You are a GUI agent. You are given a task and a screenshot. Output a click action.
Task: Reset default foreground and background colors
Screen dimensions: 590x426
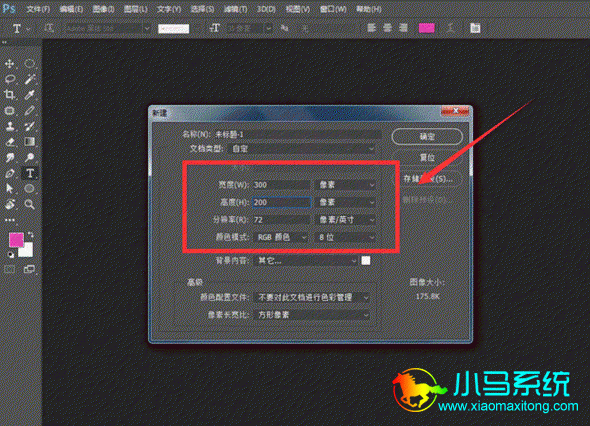11,255
